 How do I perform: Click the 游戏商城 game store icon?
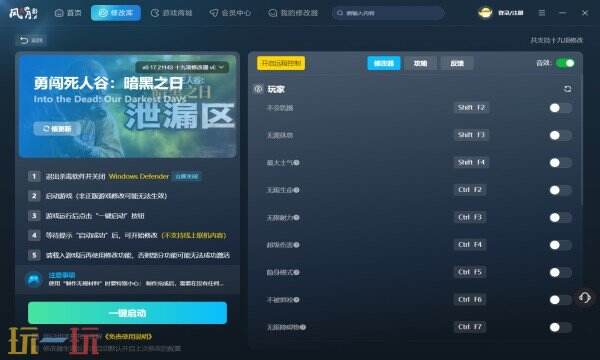pyautogui.click(x=155, y=13)
